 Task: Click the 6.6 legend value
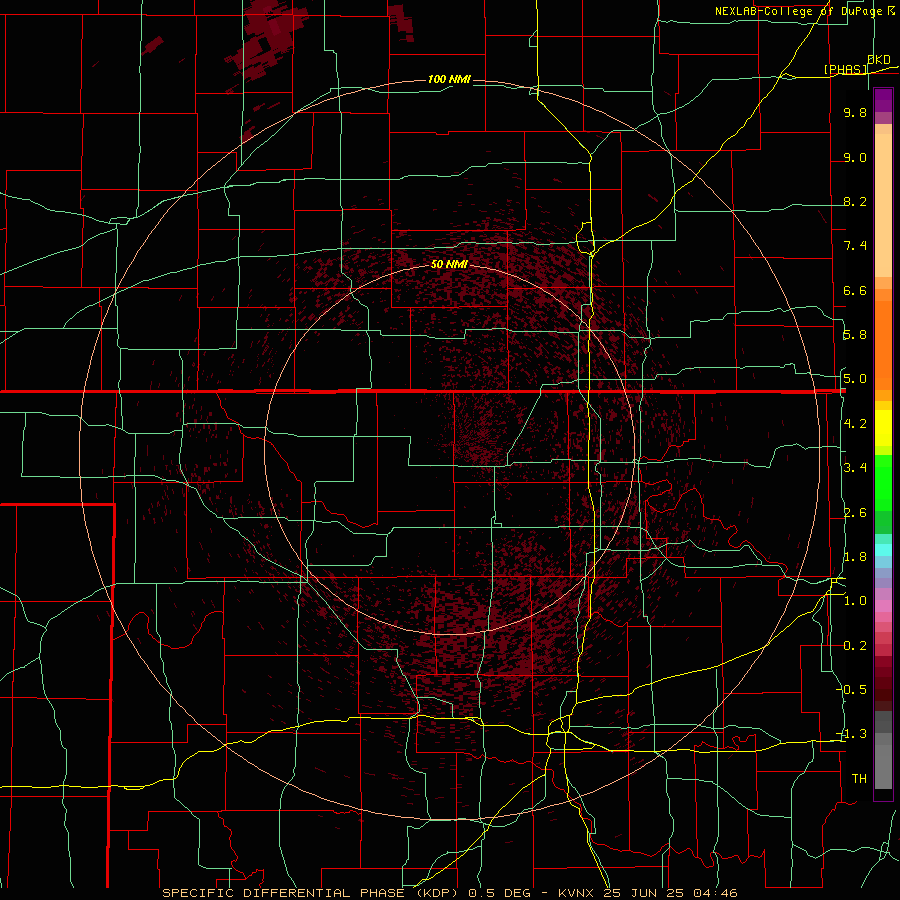coord(855,290)
